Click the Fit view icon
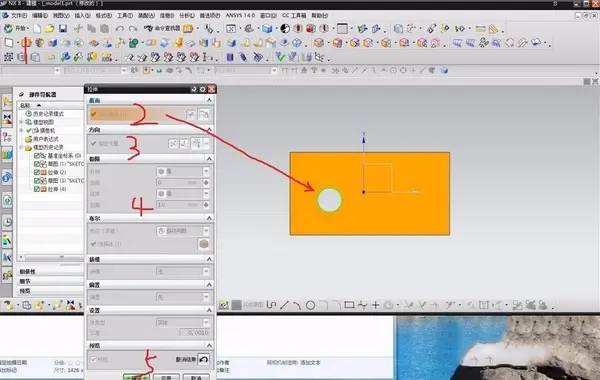This screenshot has height=380, width=600. [231, 29]
